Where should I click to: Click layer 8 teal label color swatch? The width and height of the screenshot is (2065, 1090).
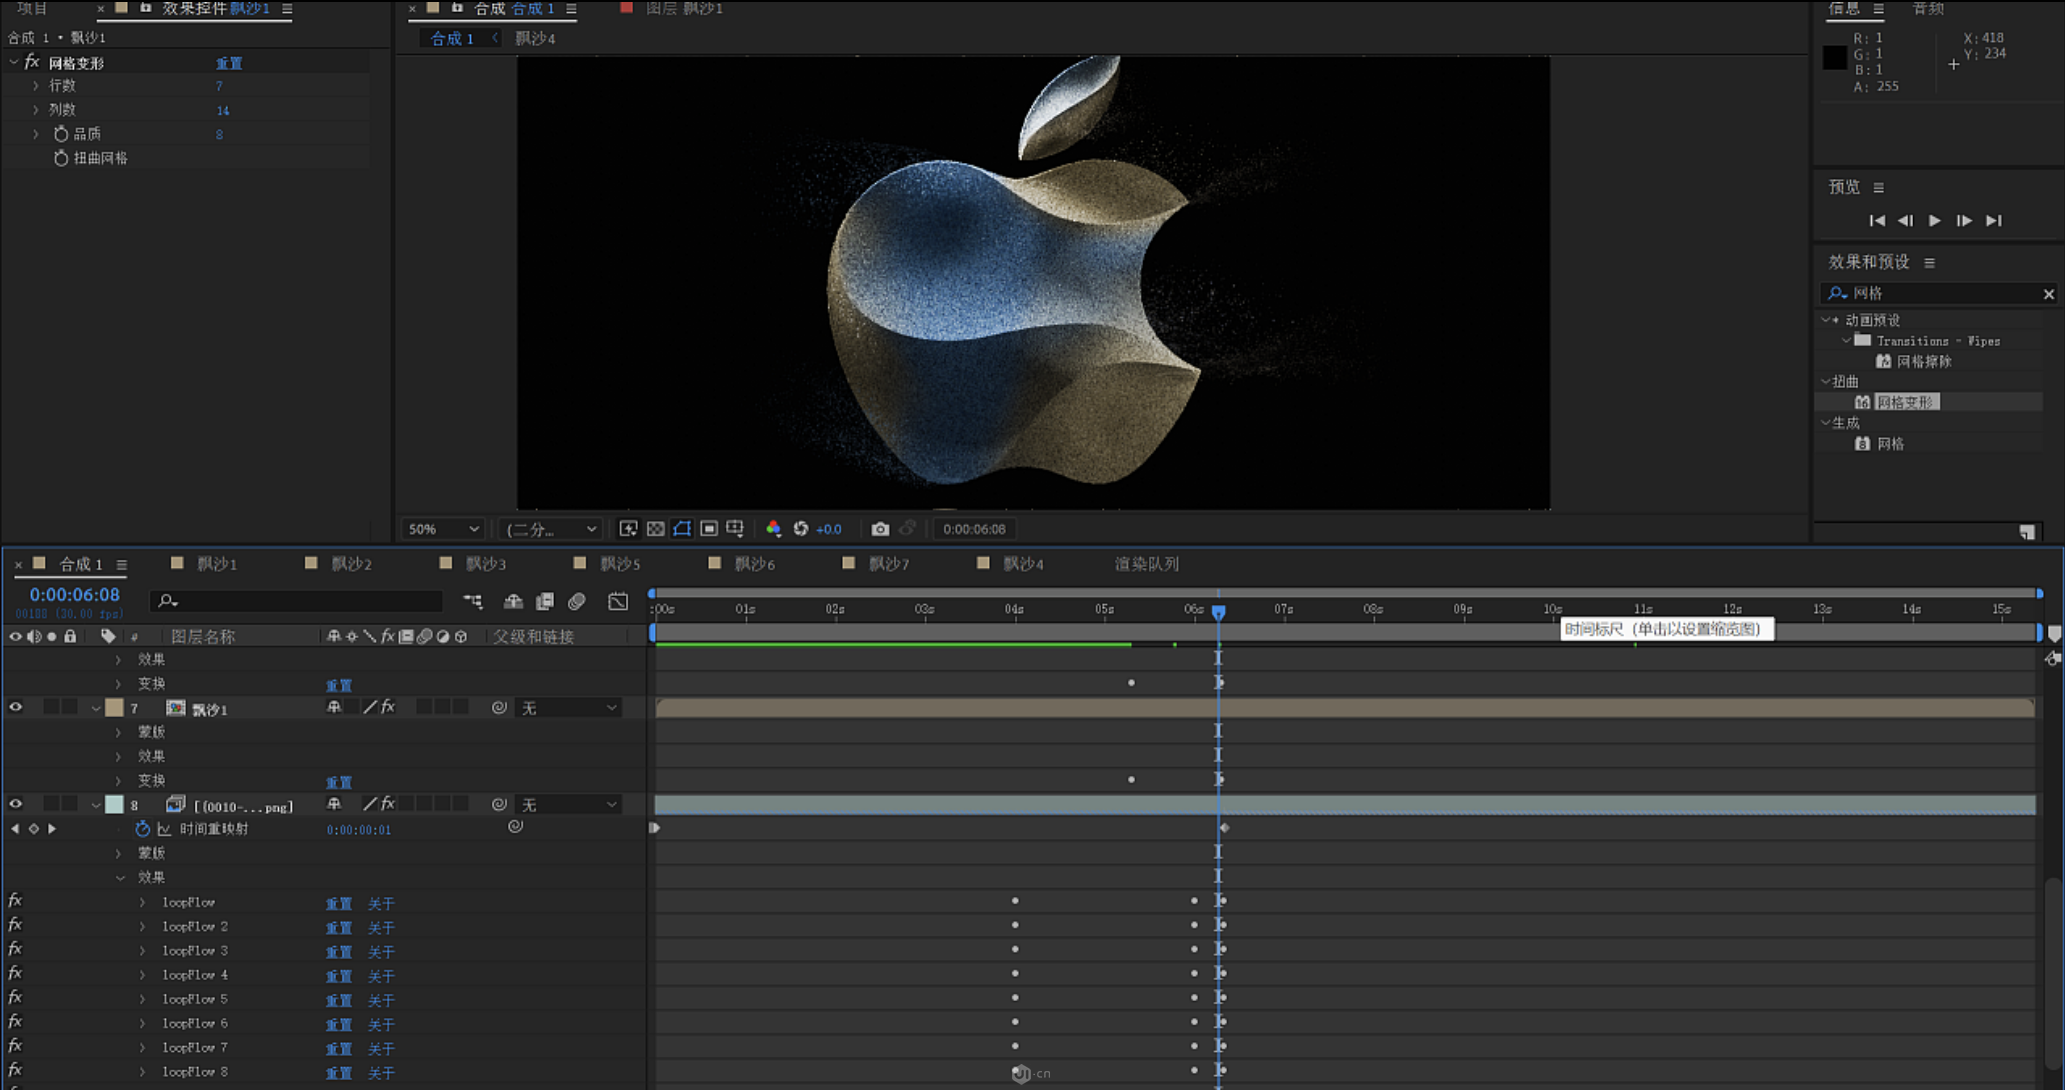[x=114, y=805]
